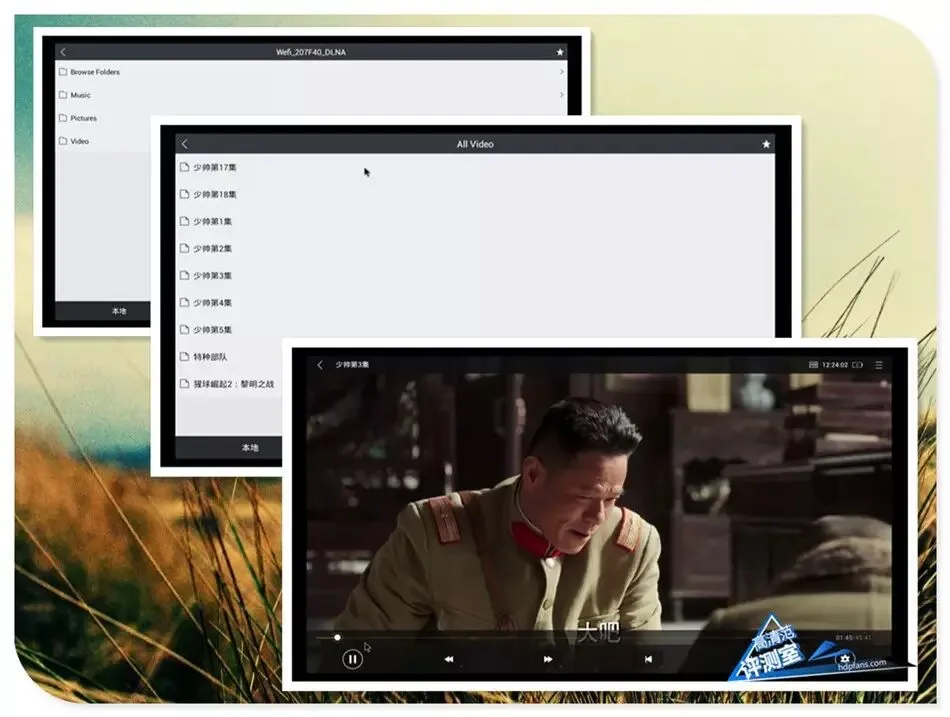The width and height of the screenshot is (950, 717).
Task: Open 少帅第18集 in All Video
Action: tap(214, 195)
